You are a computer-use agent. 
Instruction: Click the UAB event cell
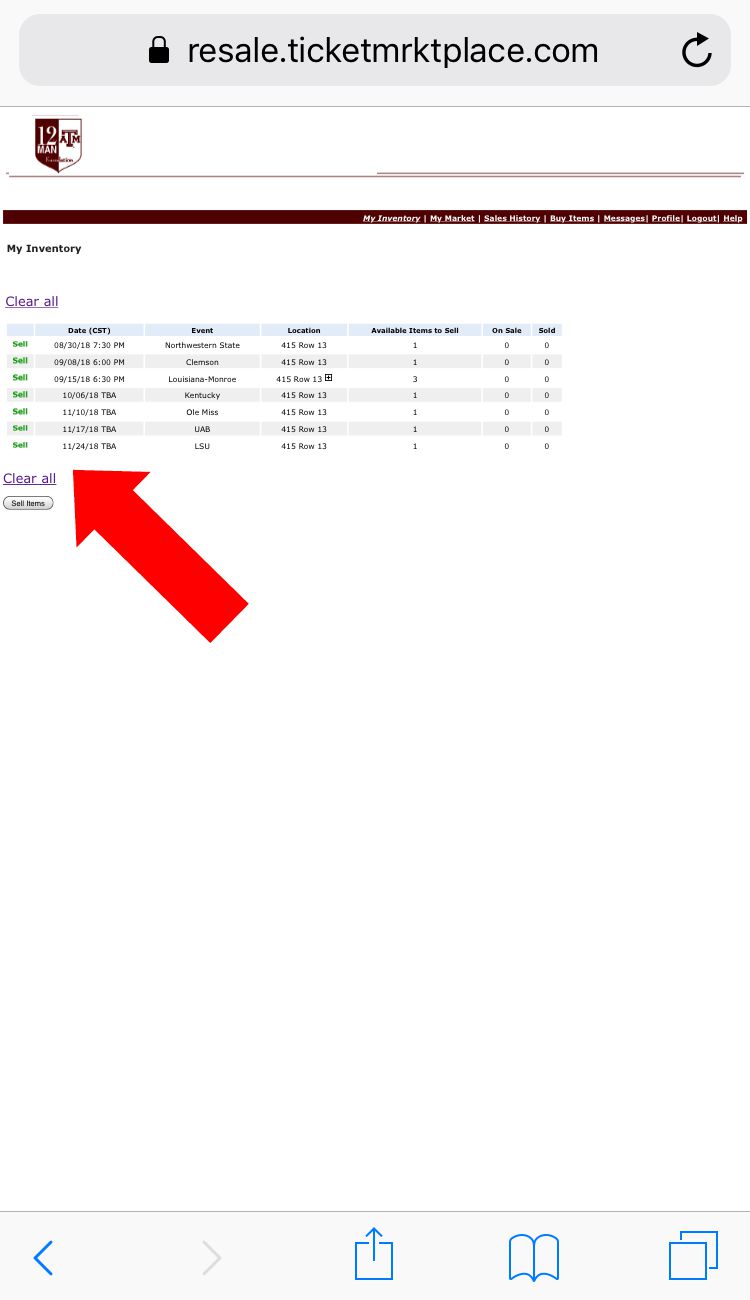click(x=202, y=429)
